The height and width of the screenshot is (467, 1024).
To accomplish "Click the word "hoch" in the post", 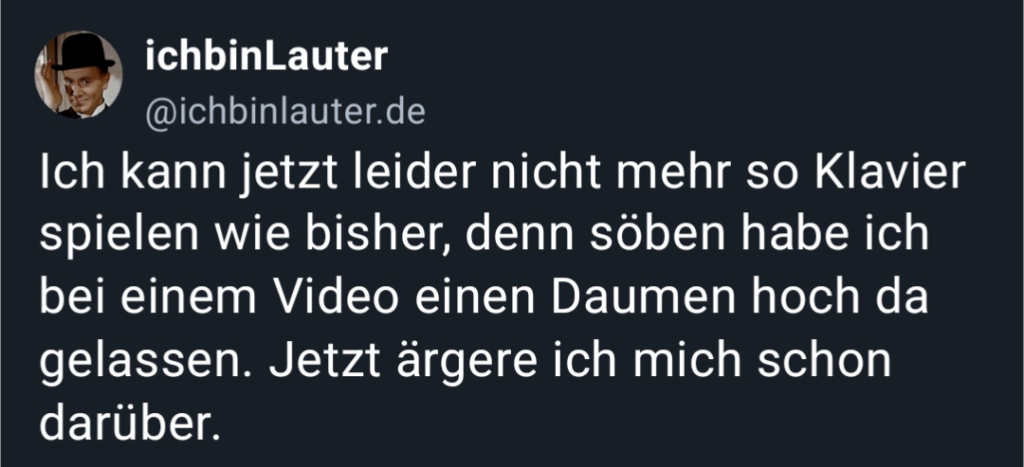I will pyautogui.click(x=805, y=297).
